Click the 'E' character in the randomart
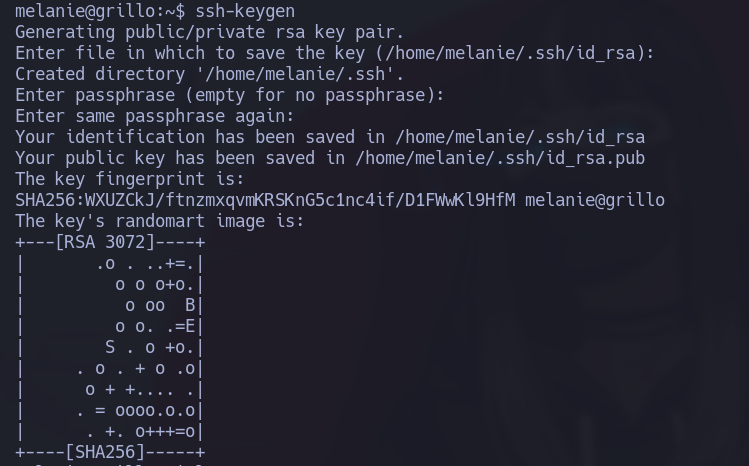The image size is (749, 466). [x=190, y=327]
